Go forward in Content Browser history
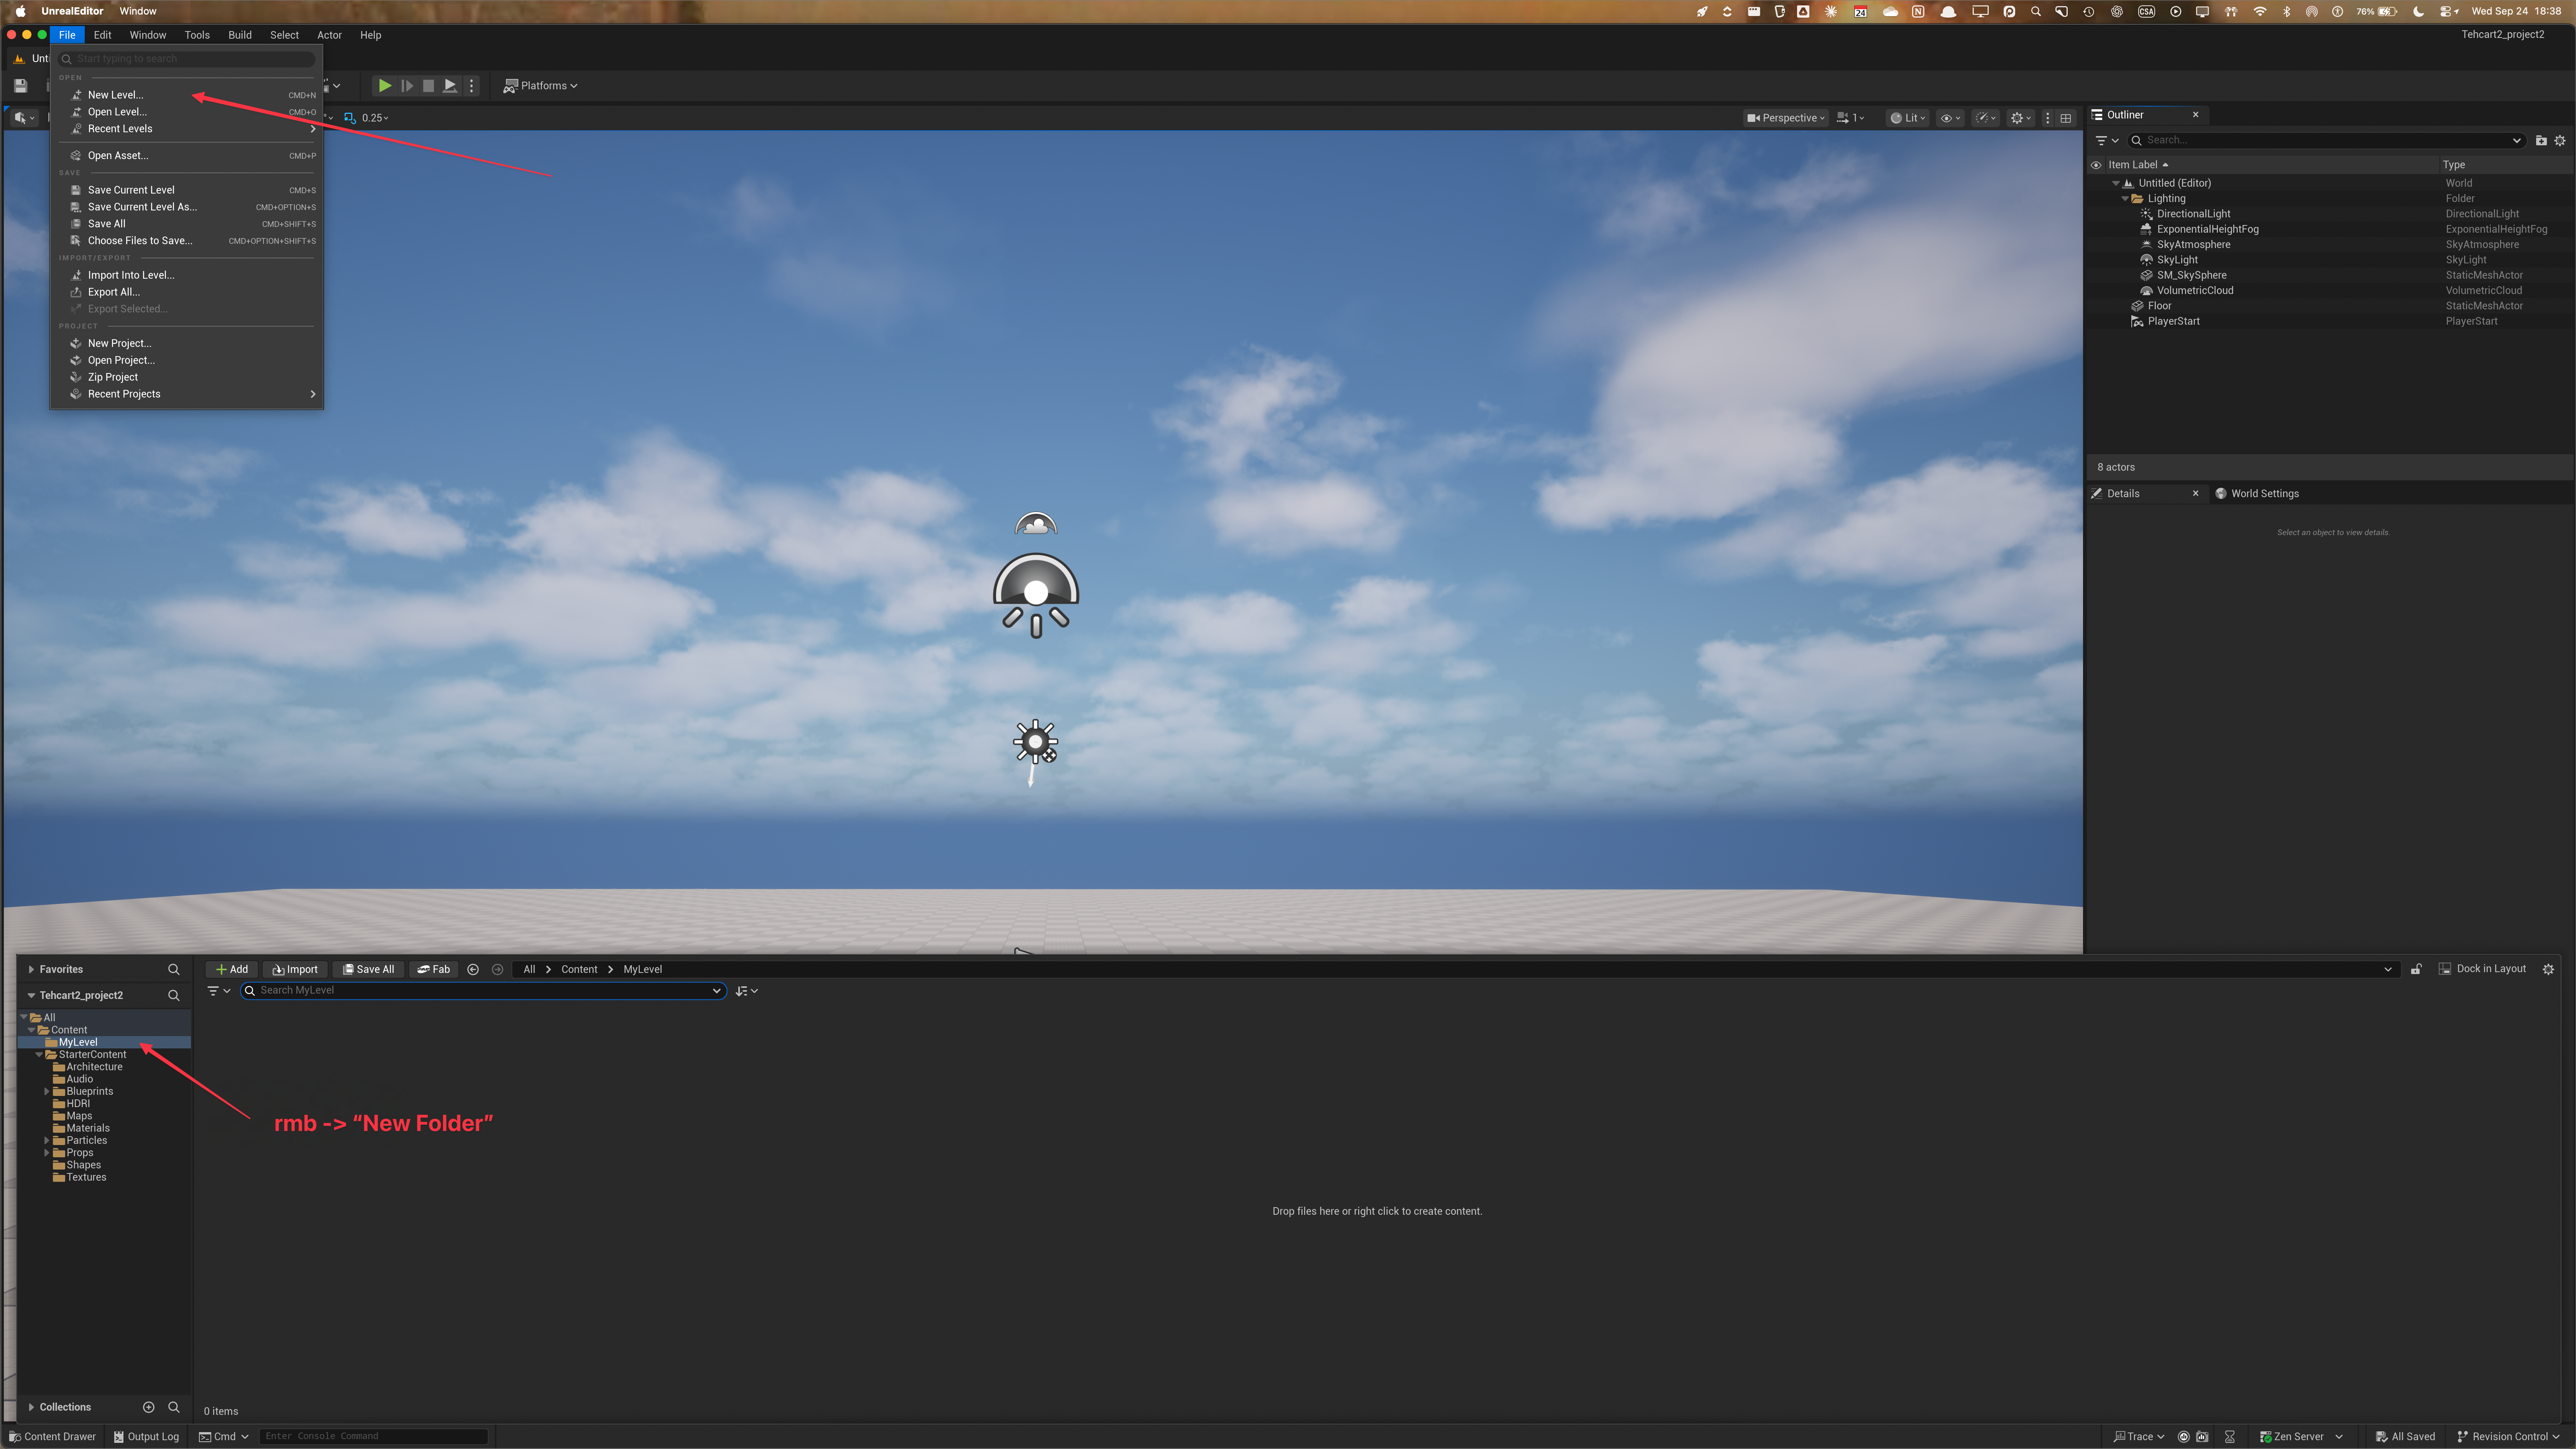The width and height of the screenshot is (2576, 1449). click(497, 969)
